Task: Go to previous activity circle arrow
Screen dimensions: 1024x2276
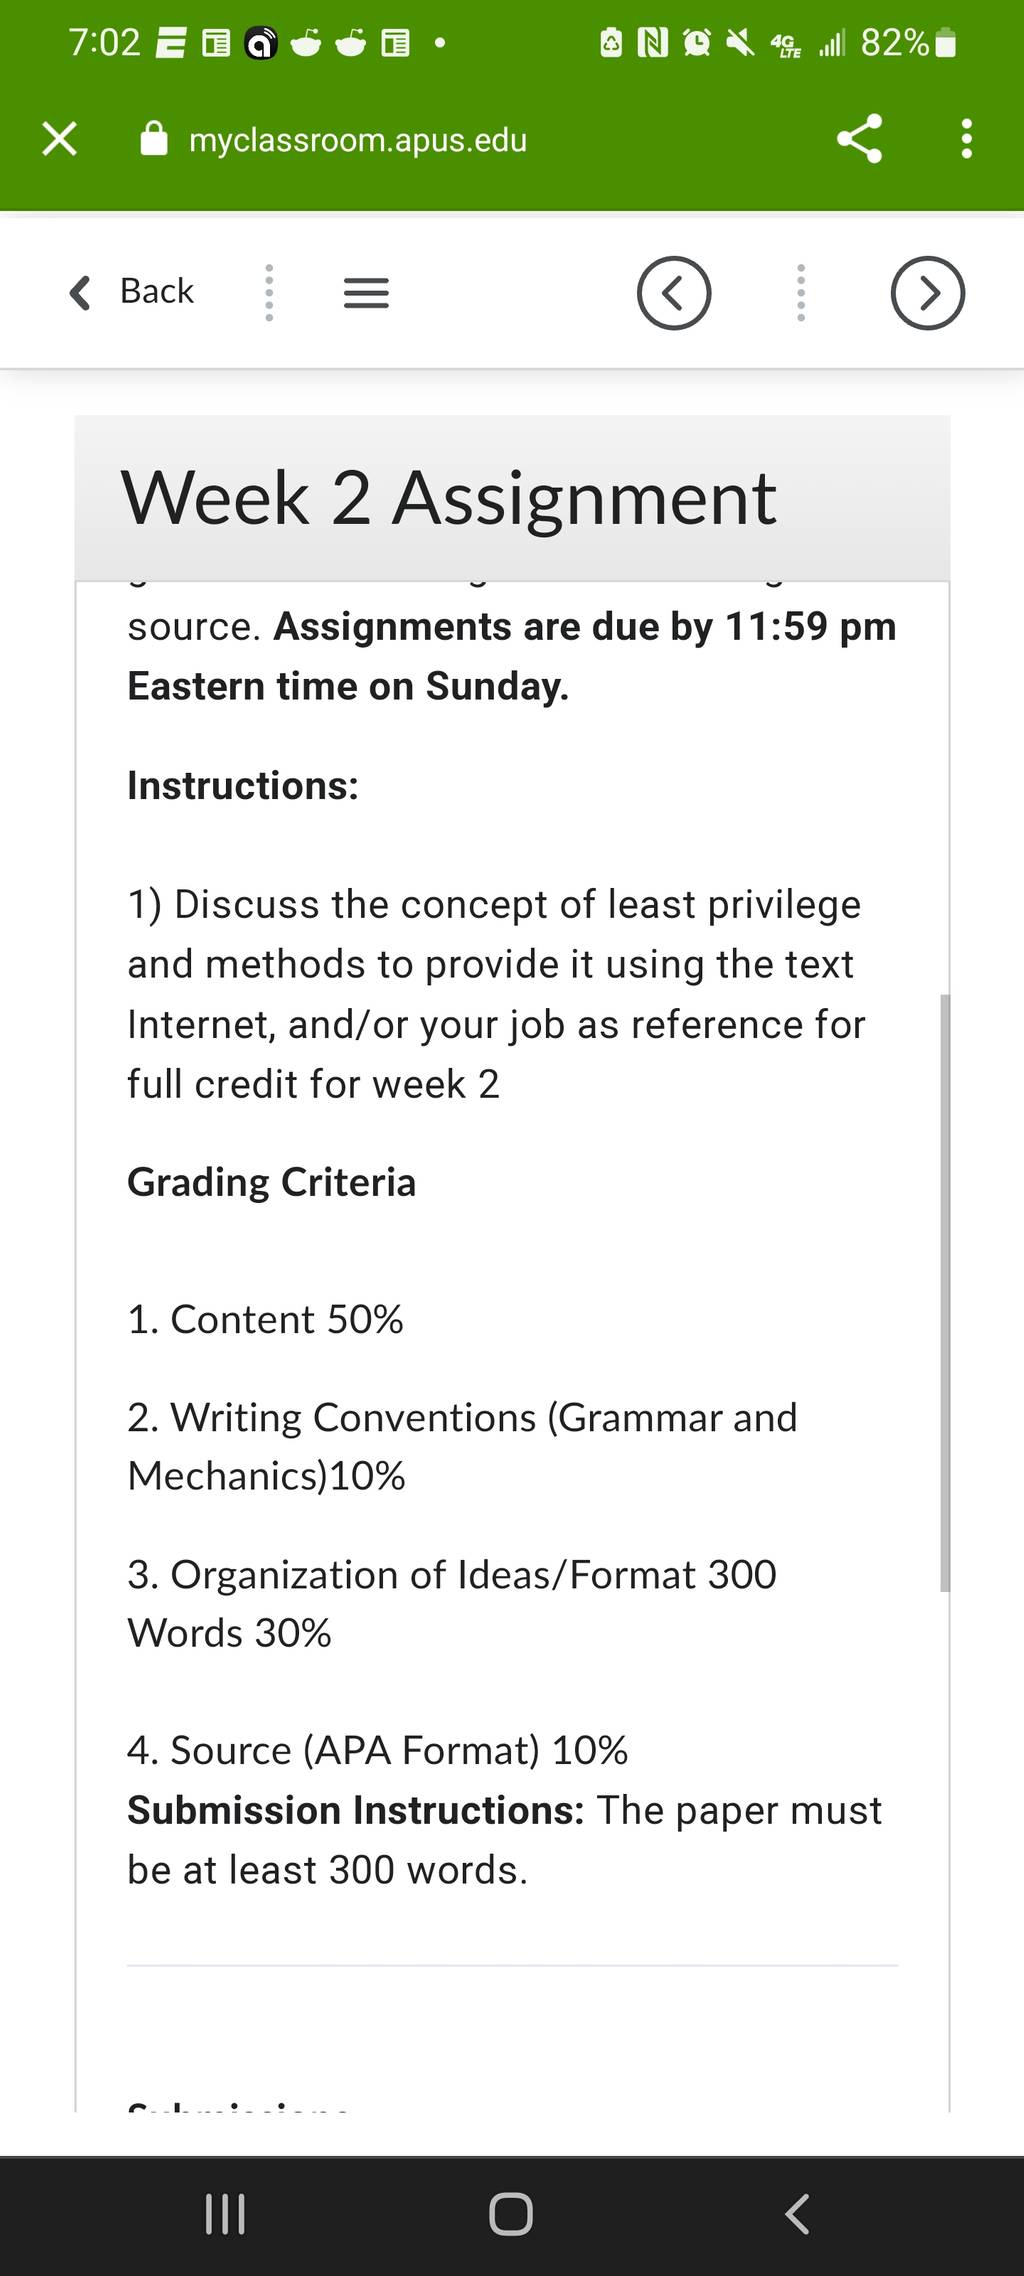Action: click(674, 293)
